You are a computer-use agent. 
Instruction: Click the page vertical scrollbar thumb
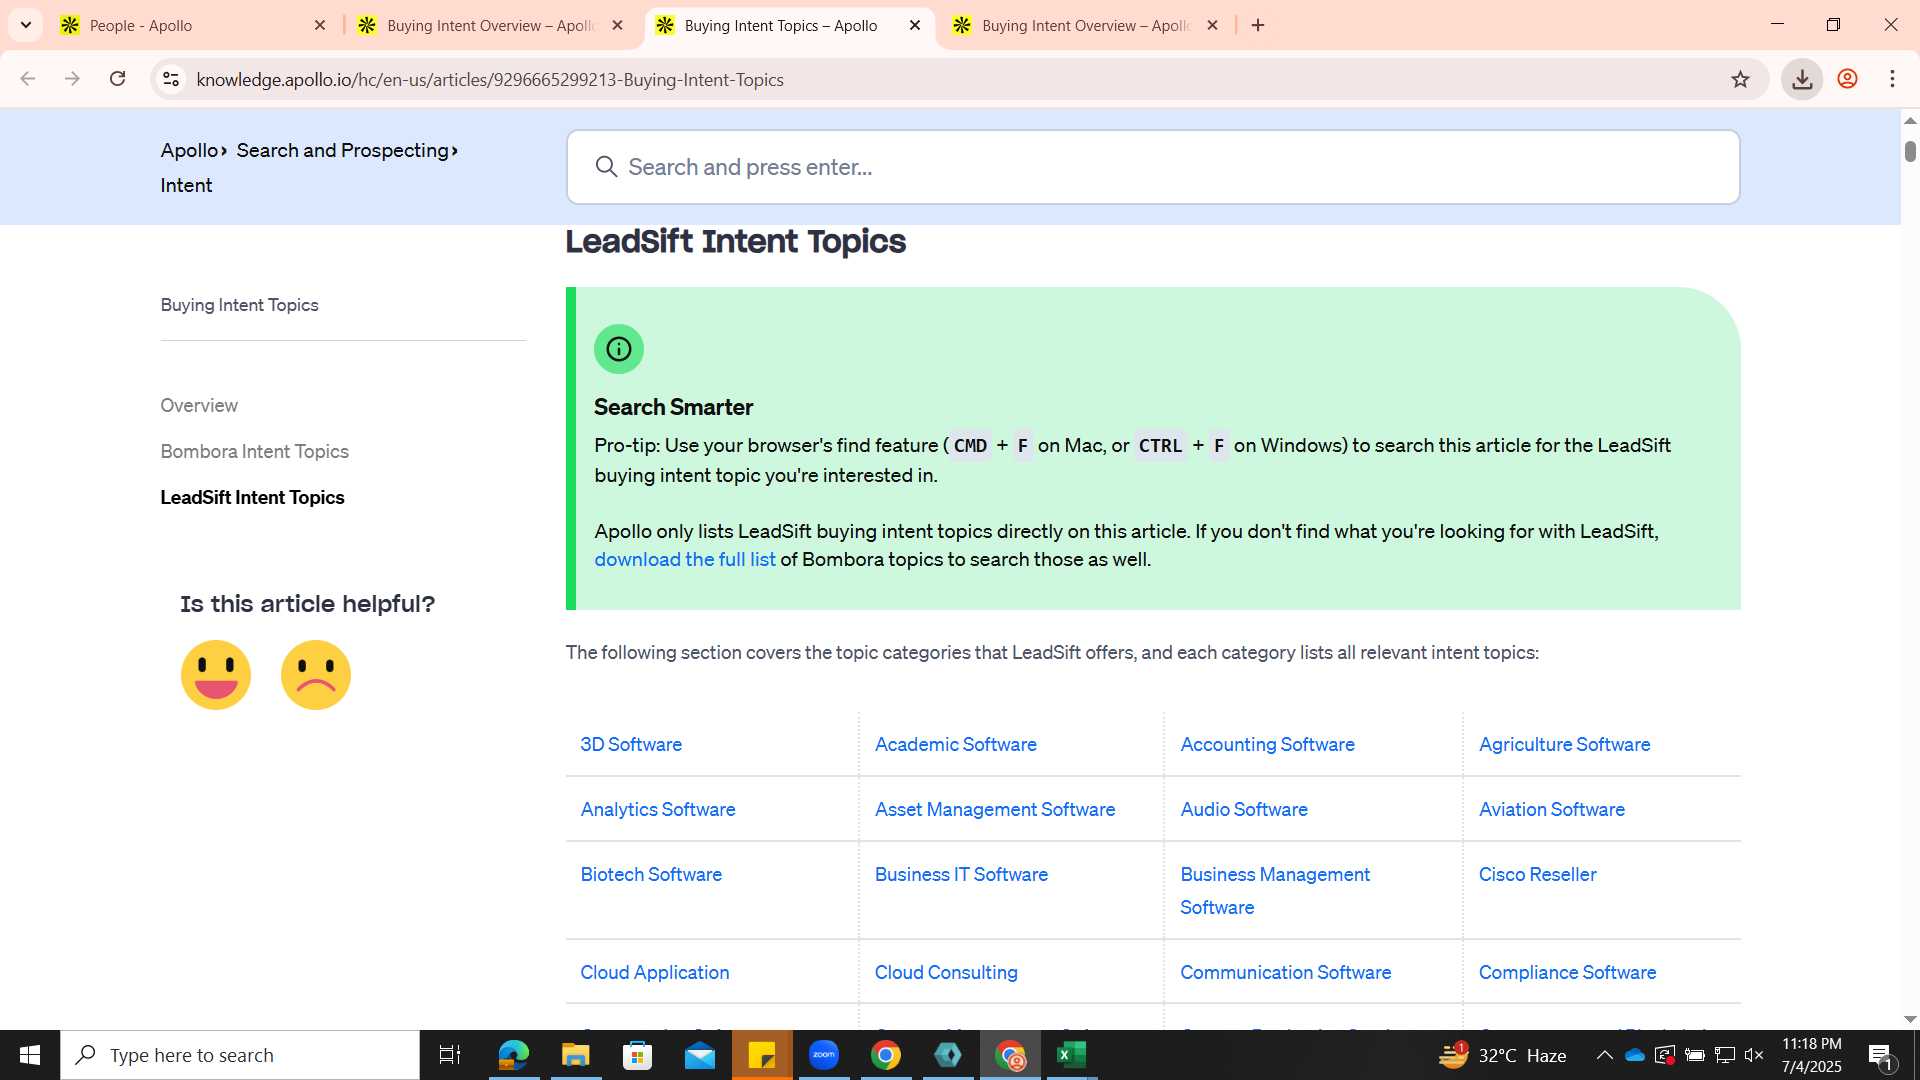pos(1910,152)
